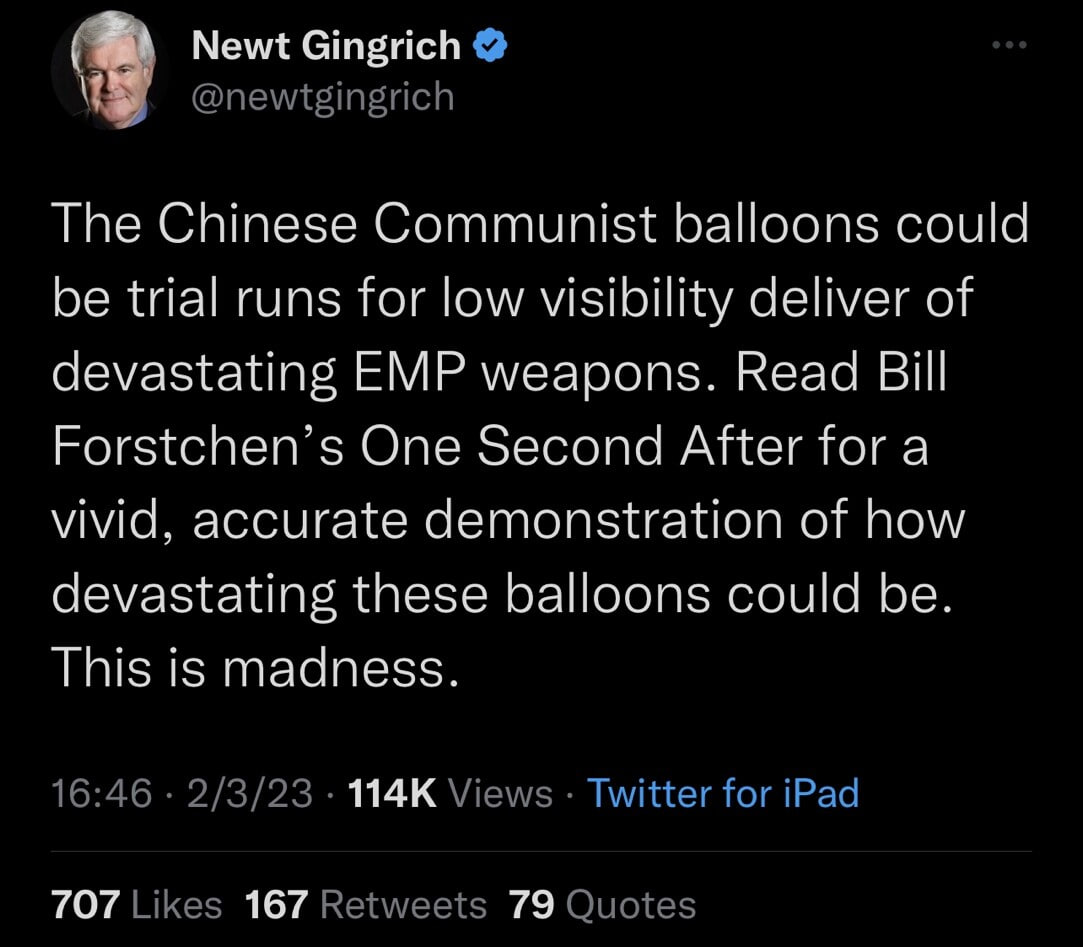Image resolution: width=1083 pixels, height=947 pixels.
Task: Open the Twitter for iPad source link
Action: point(722,794)
